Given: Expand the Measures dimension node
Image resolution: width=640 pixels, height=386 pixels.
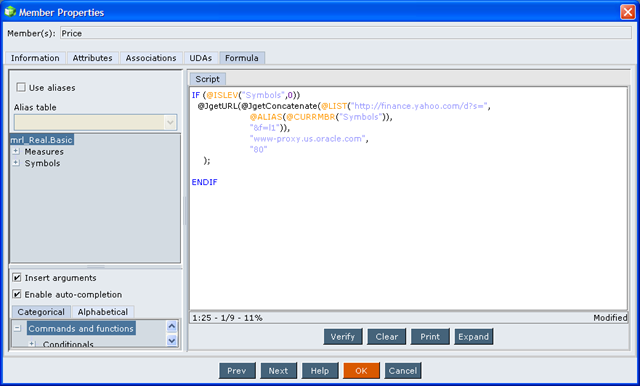Looking at the screenshot, I should [16, 151].
